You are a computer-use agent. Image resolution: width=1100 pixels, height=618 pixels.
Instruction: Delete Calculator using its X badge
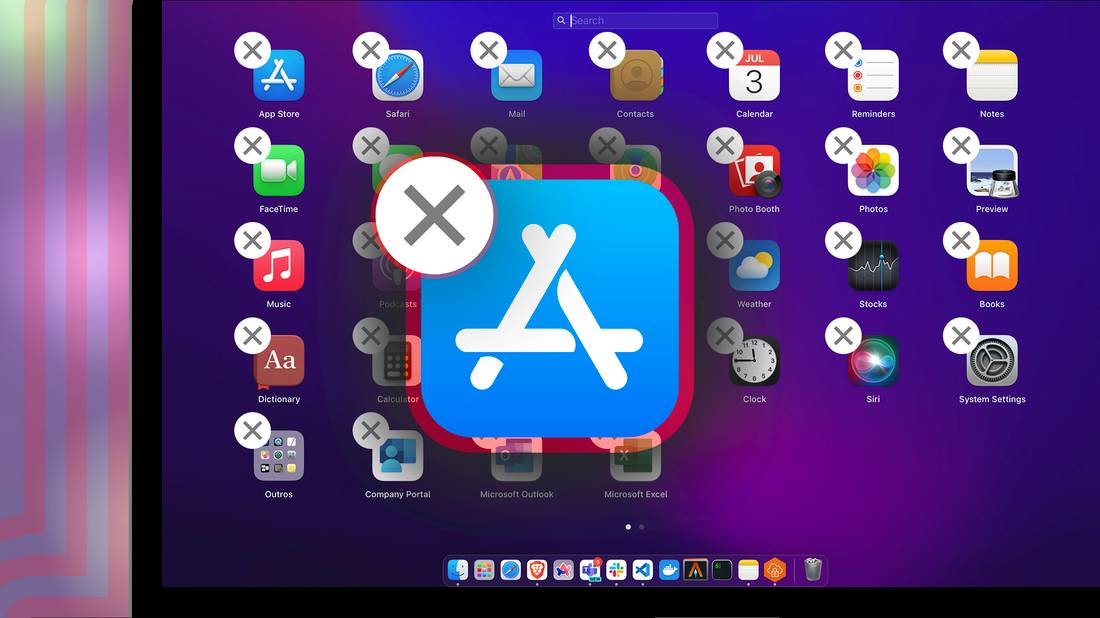tap(371, 336)
